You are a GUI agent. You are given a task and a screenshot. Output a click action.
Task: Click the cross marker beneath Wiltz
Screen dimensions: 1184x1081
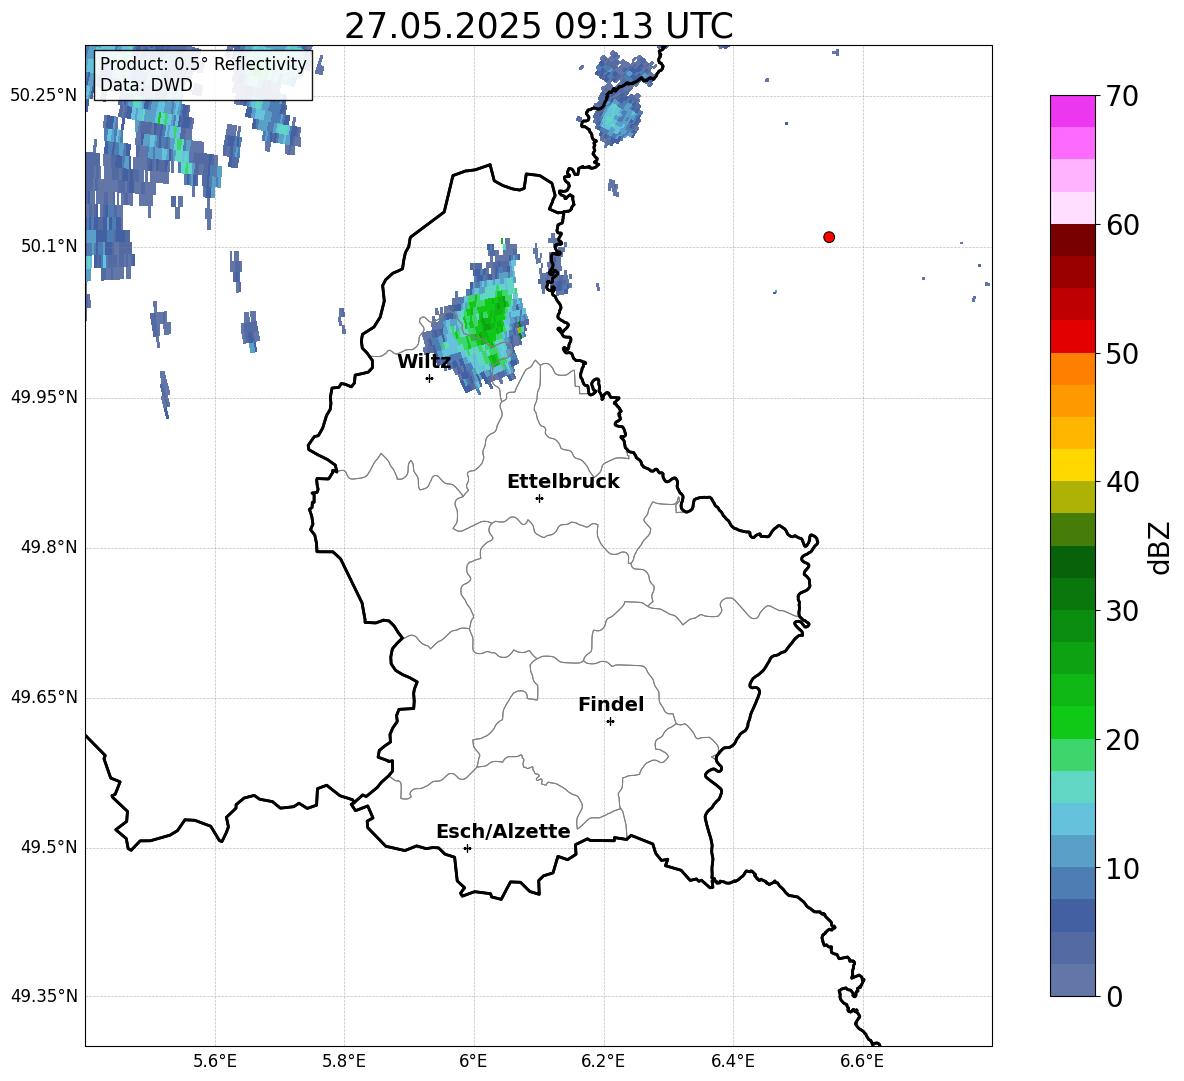pyautogui.click(x=430, y=378)
